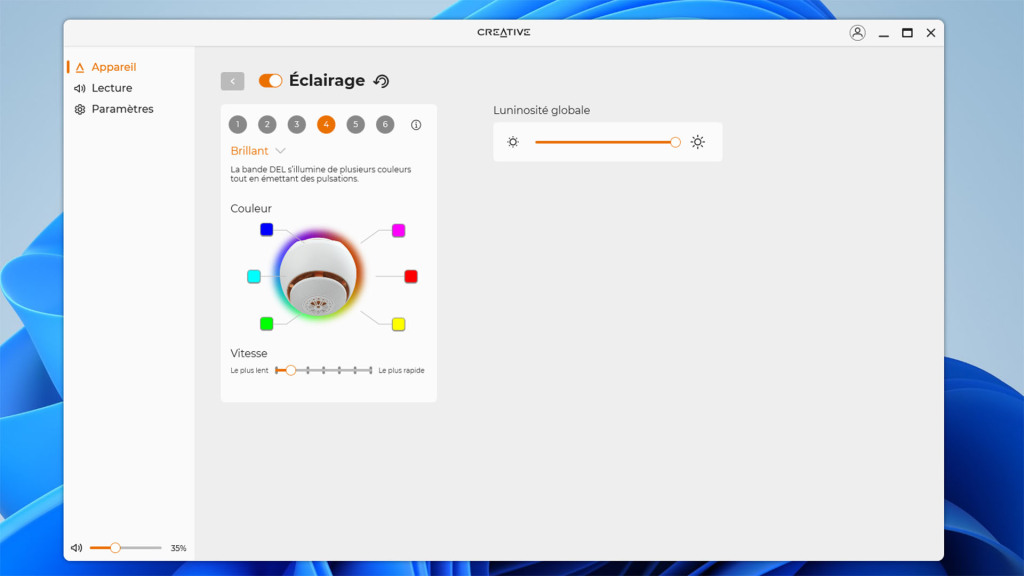Click the high brightness sun icon
Screen dimensions: 1024x576
click(x=698, y=142)
